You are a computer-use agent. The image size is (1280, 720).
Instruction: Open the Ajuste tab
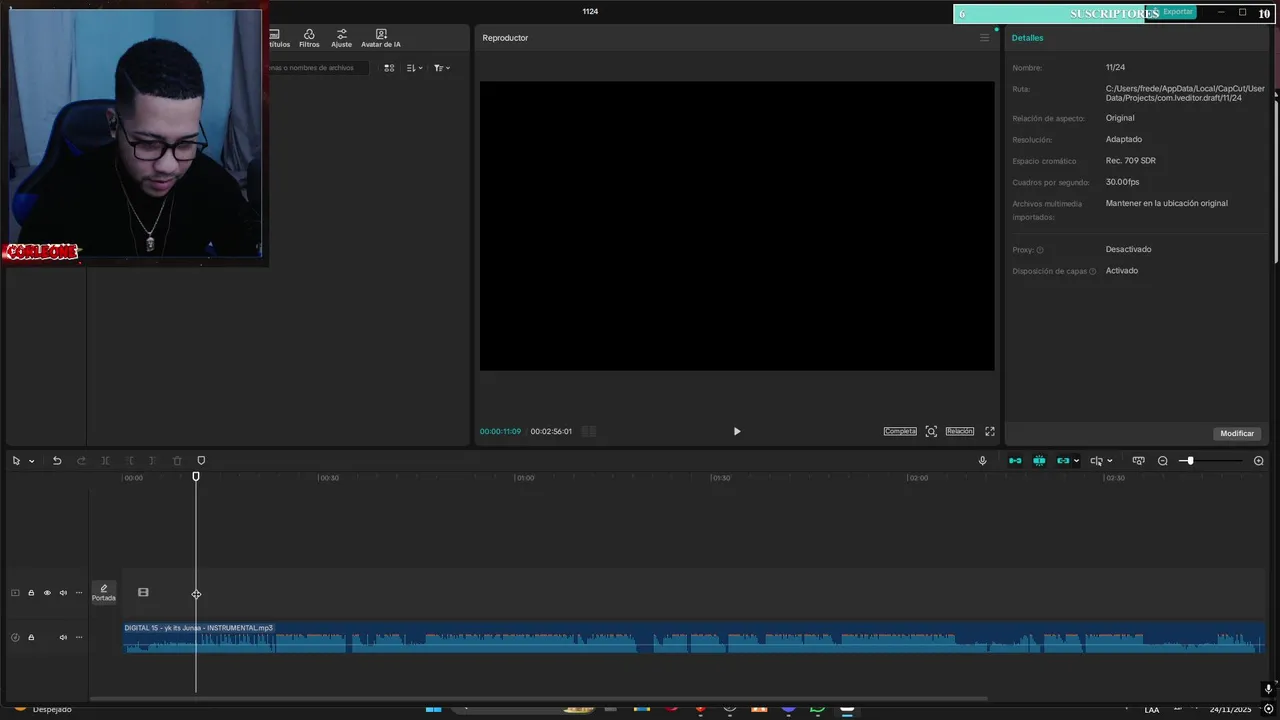(342, 38)
